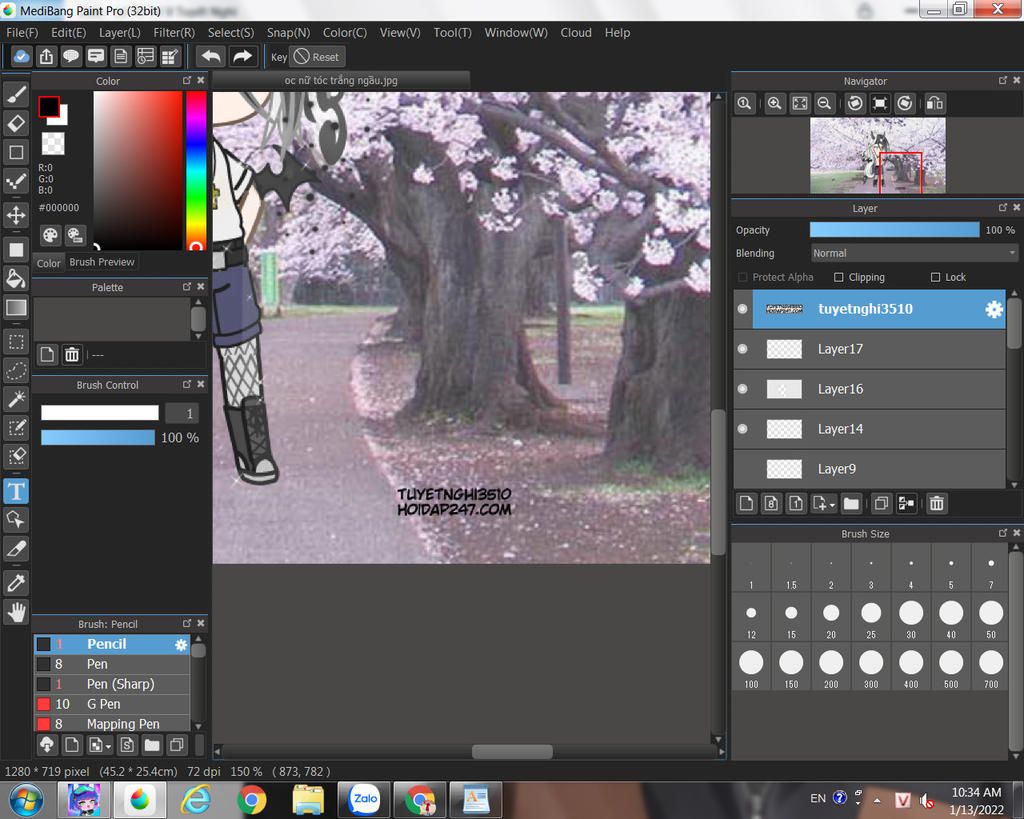The image size is (1024, 819).
Task: Undock the Color panel
Action: 187,80
